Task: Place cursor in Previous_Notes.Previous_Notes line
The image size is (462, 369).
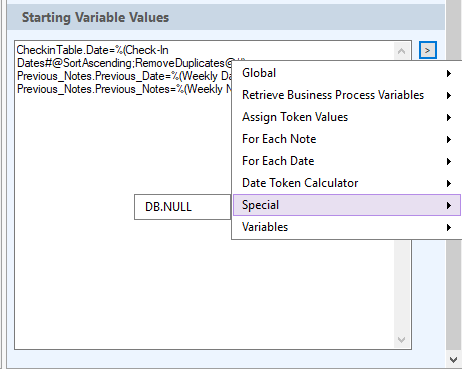Action: (124, 89)
